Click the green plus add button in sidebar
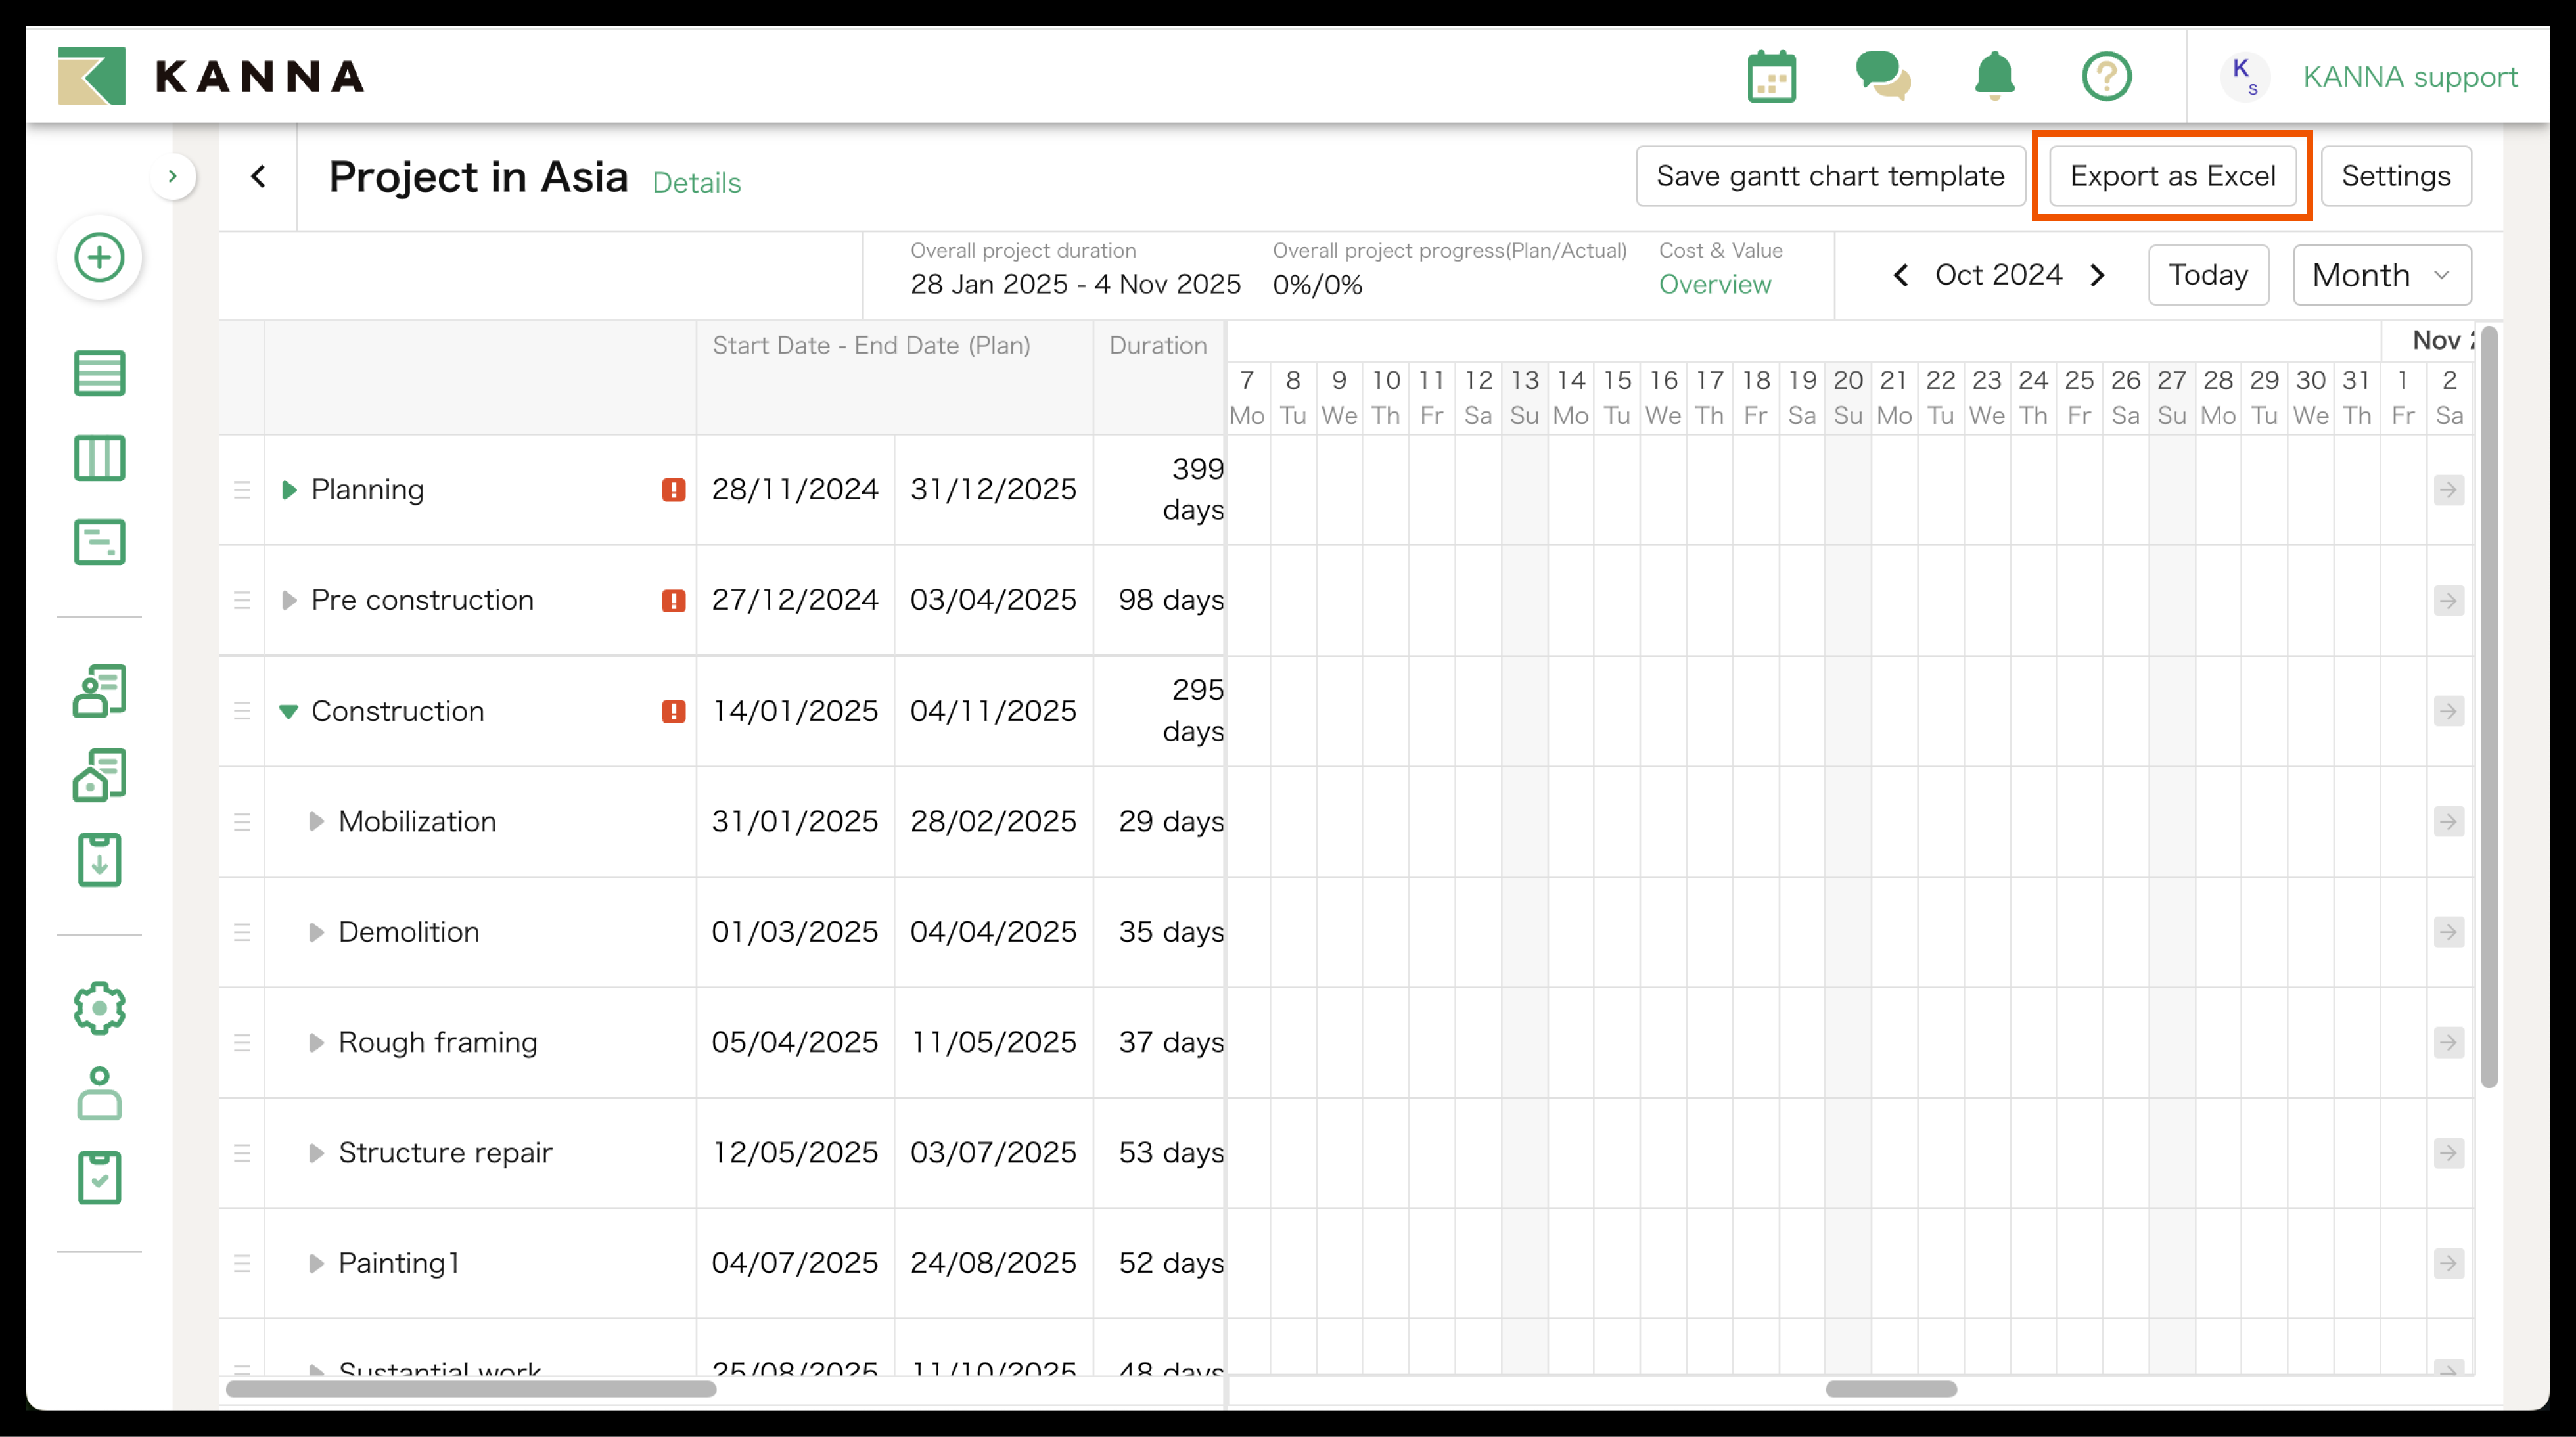Viewport: 2576px width, 1437px height. pos(99,257)
